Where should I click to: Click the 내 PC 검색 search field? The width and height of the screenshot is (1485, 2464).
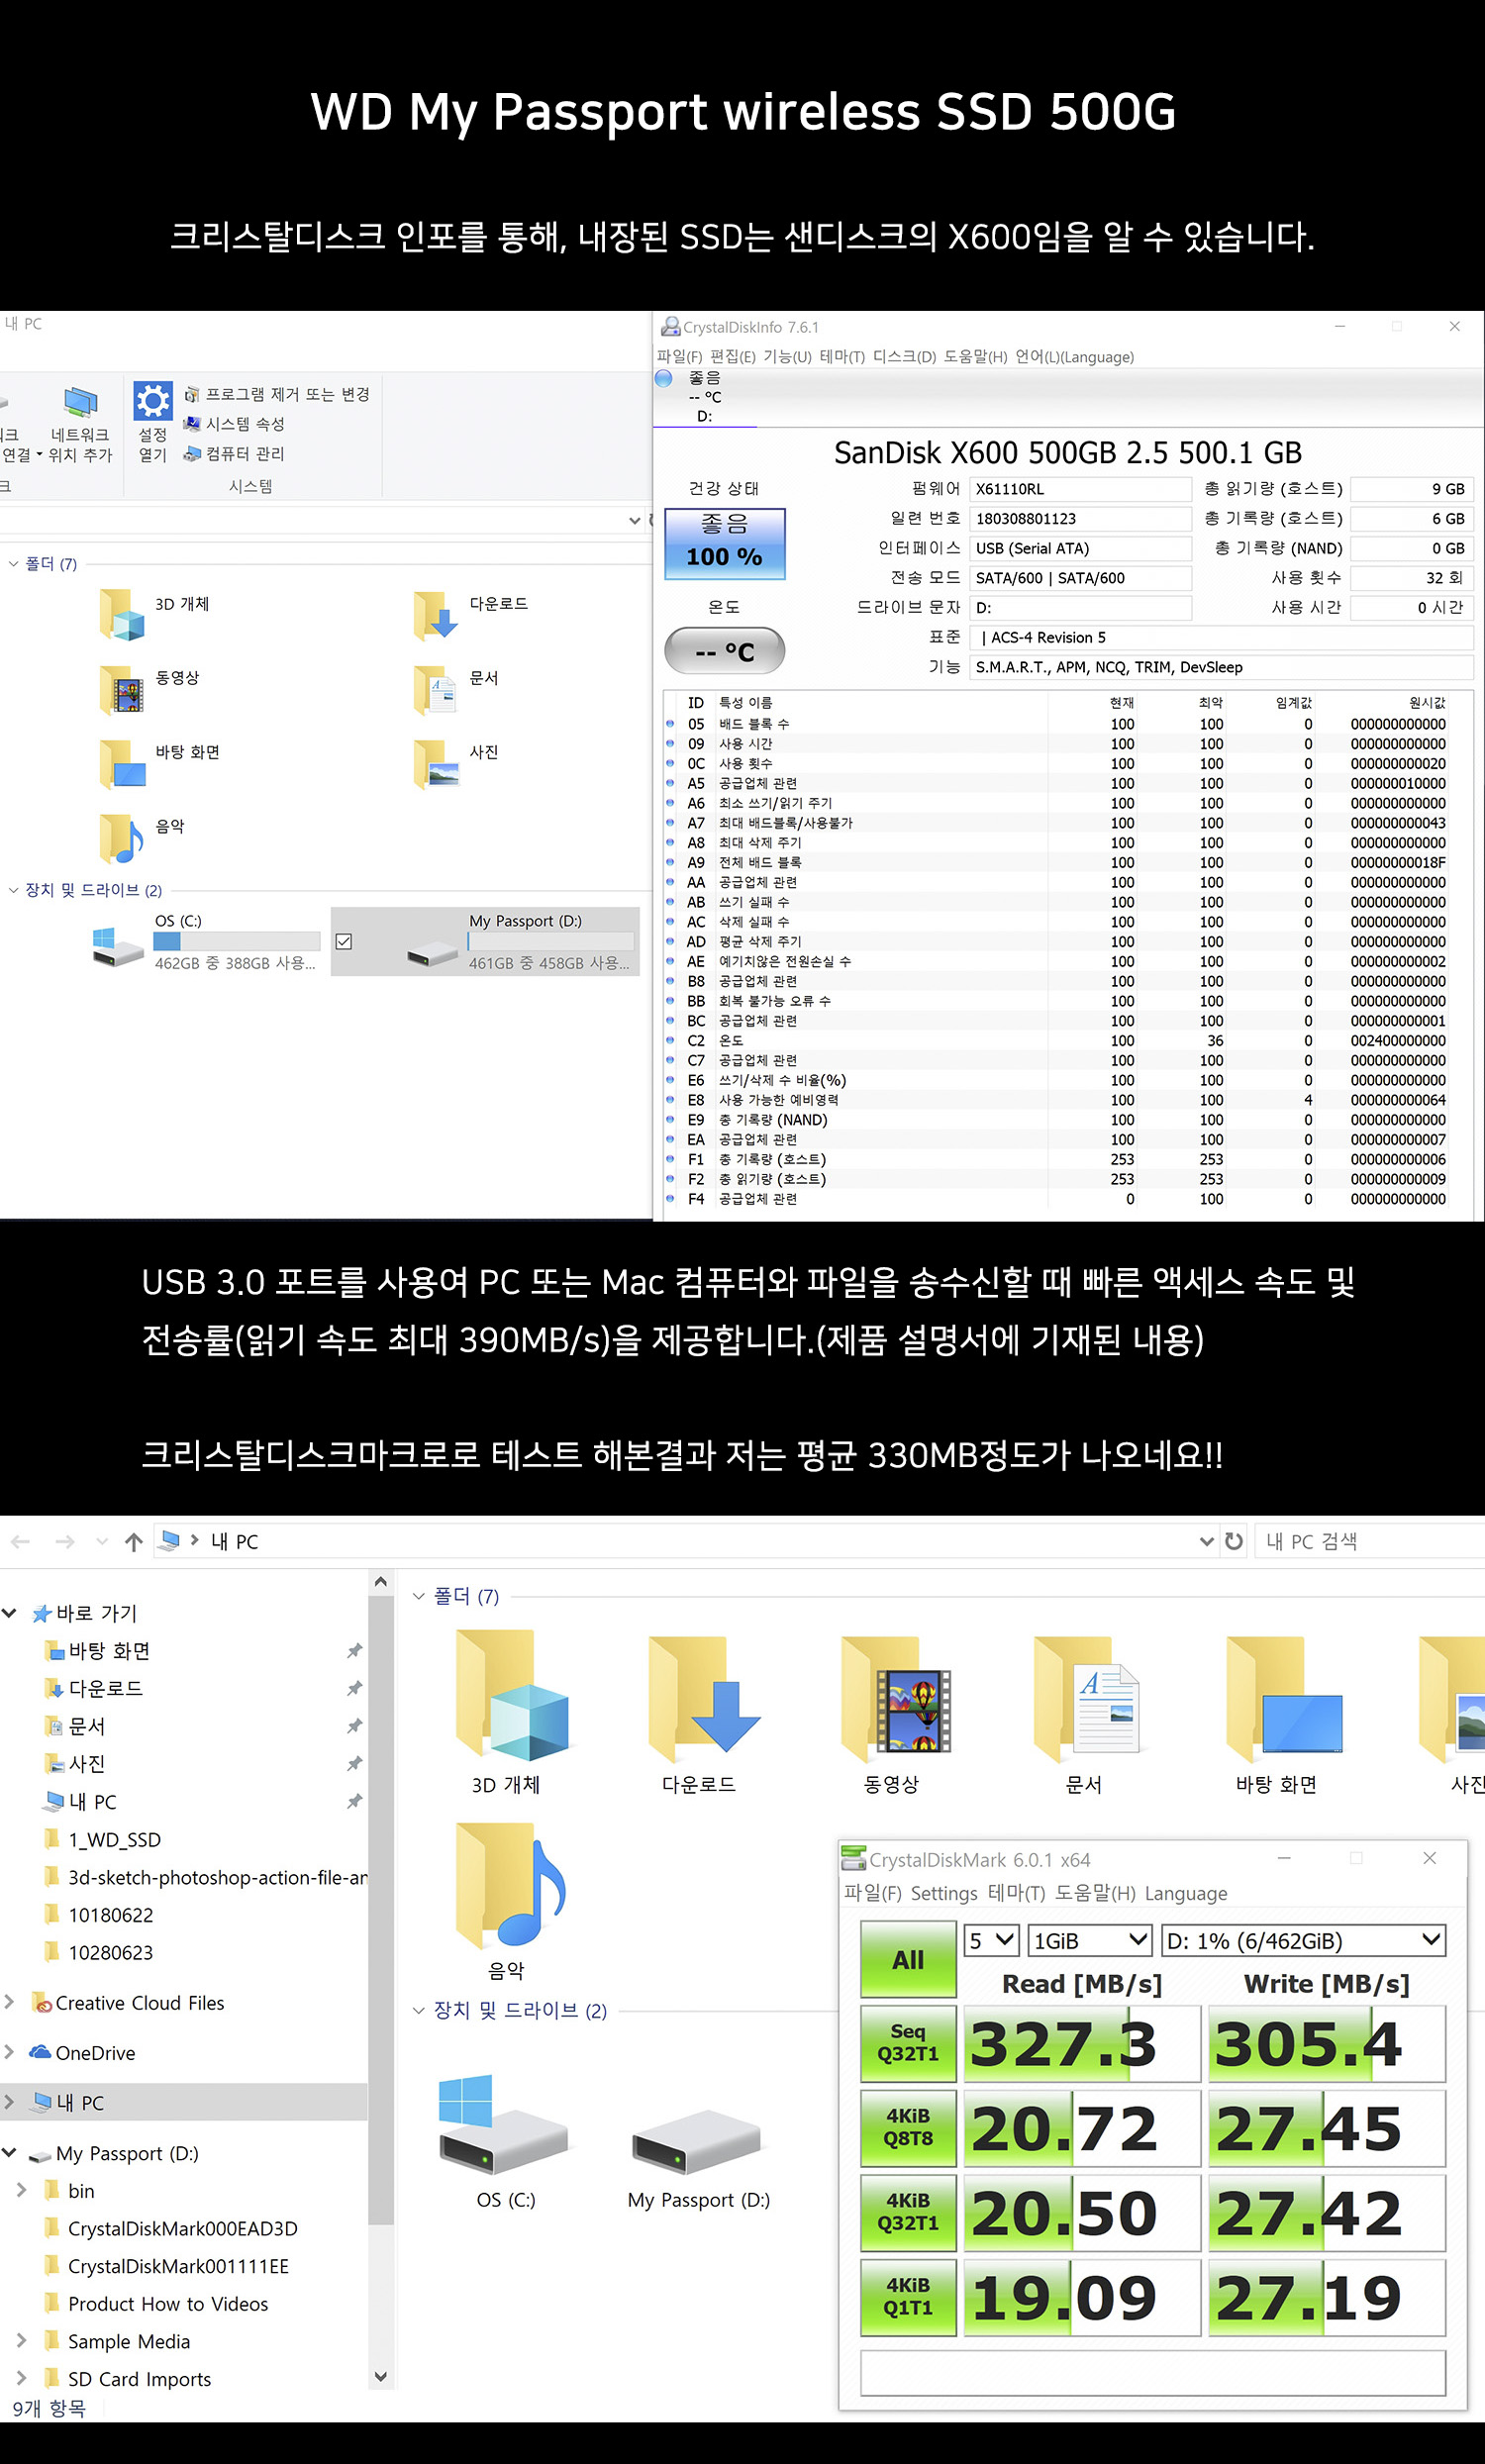pos(1369,1541)
